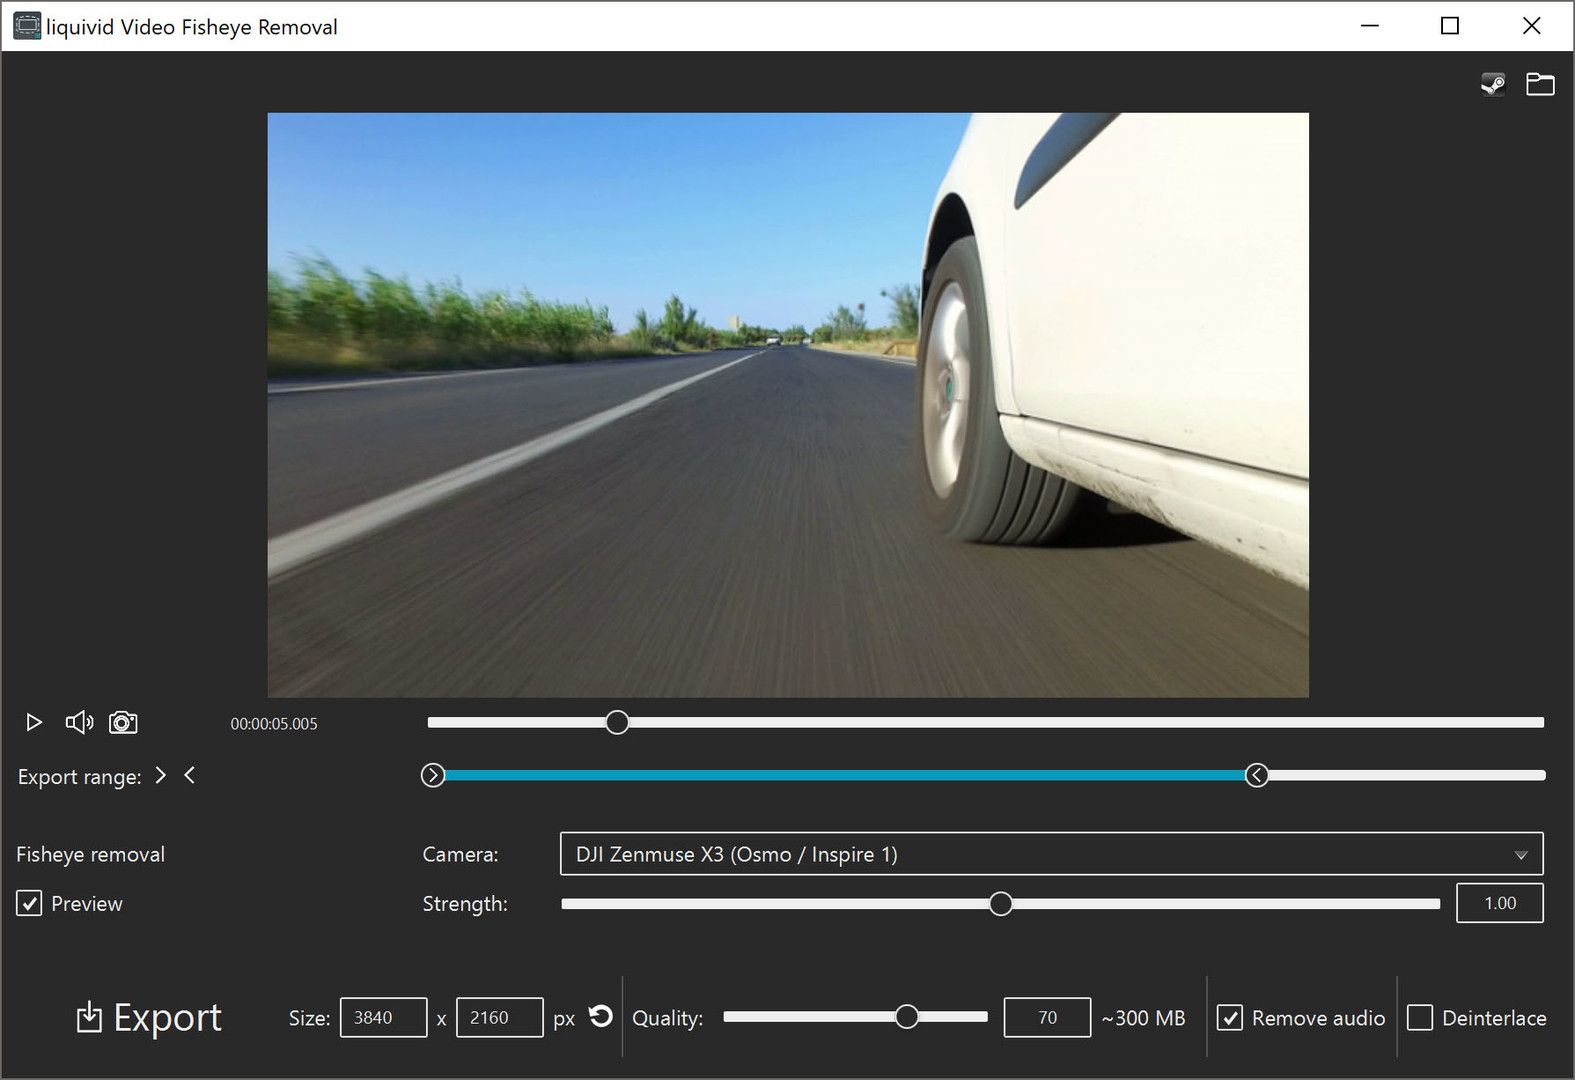Maximize the liquivid window
Viewport: 1575px width, 1080px height.
(1450, 26)
